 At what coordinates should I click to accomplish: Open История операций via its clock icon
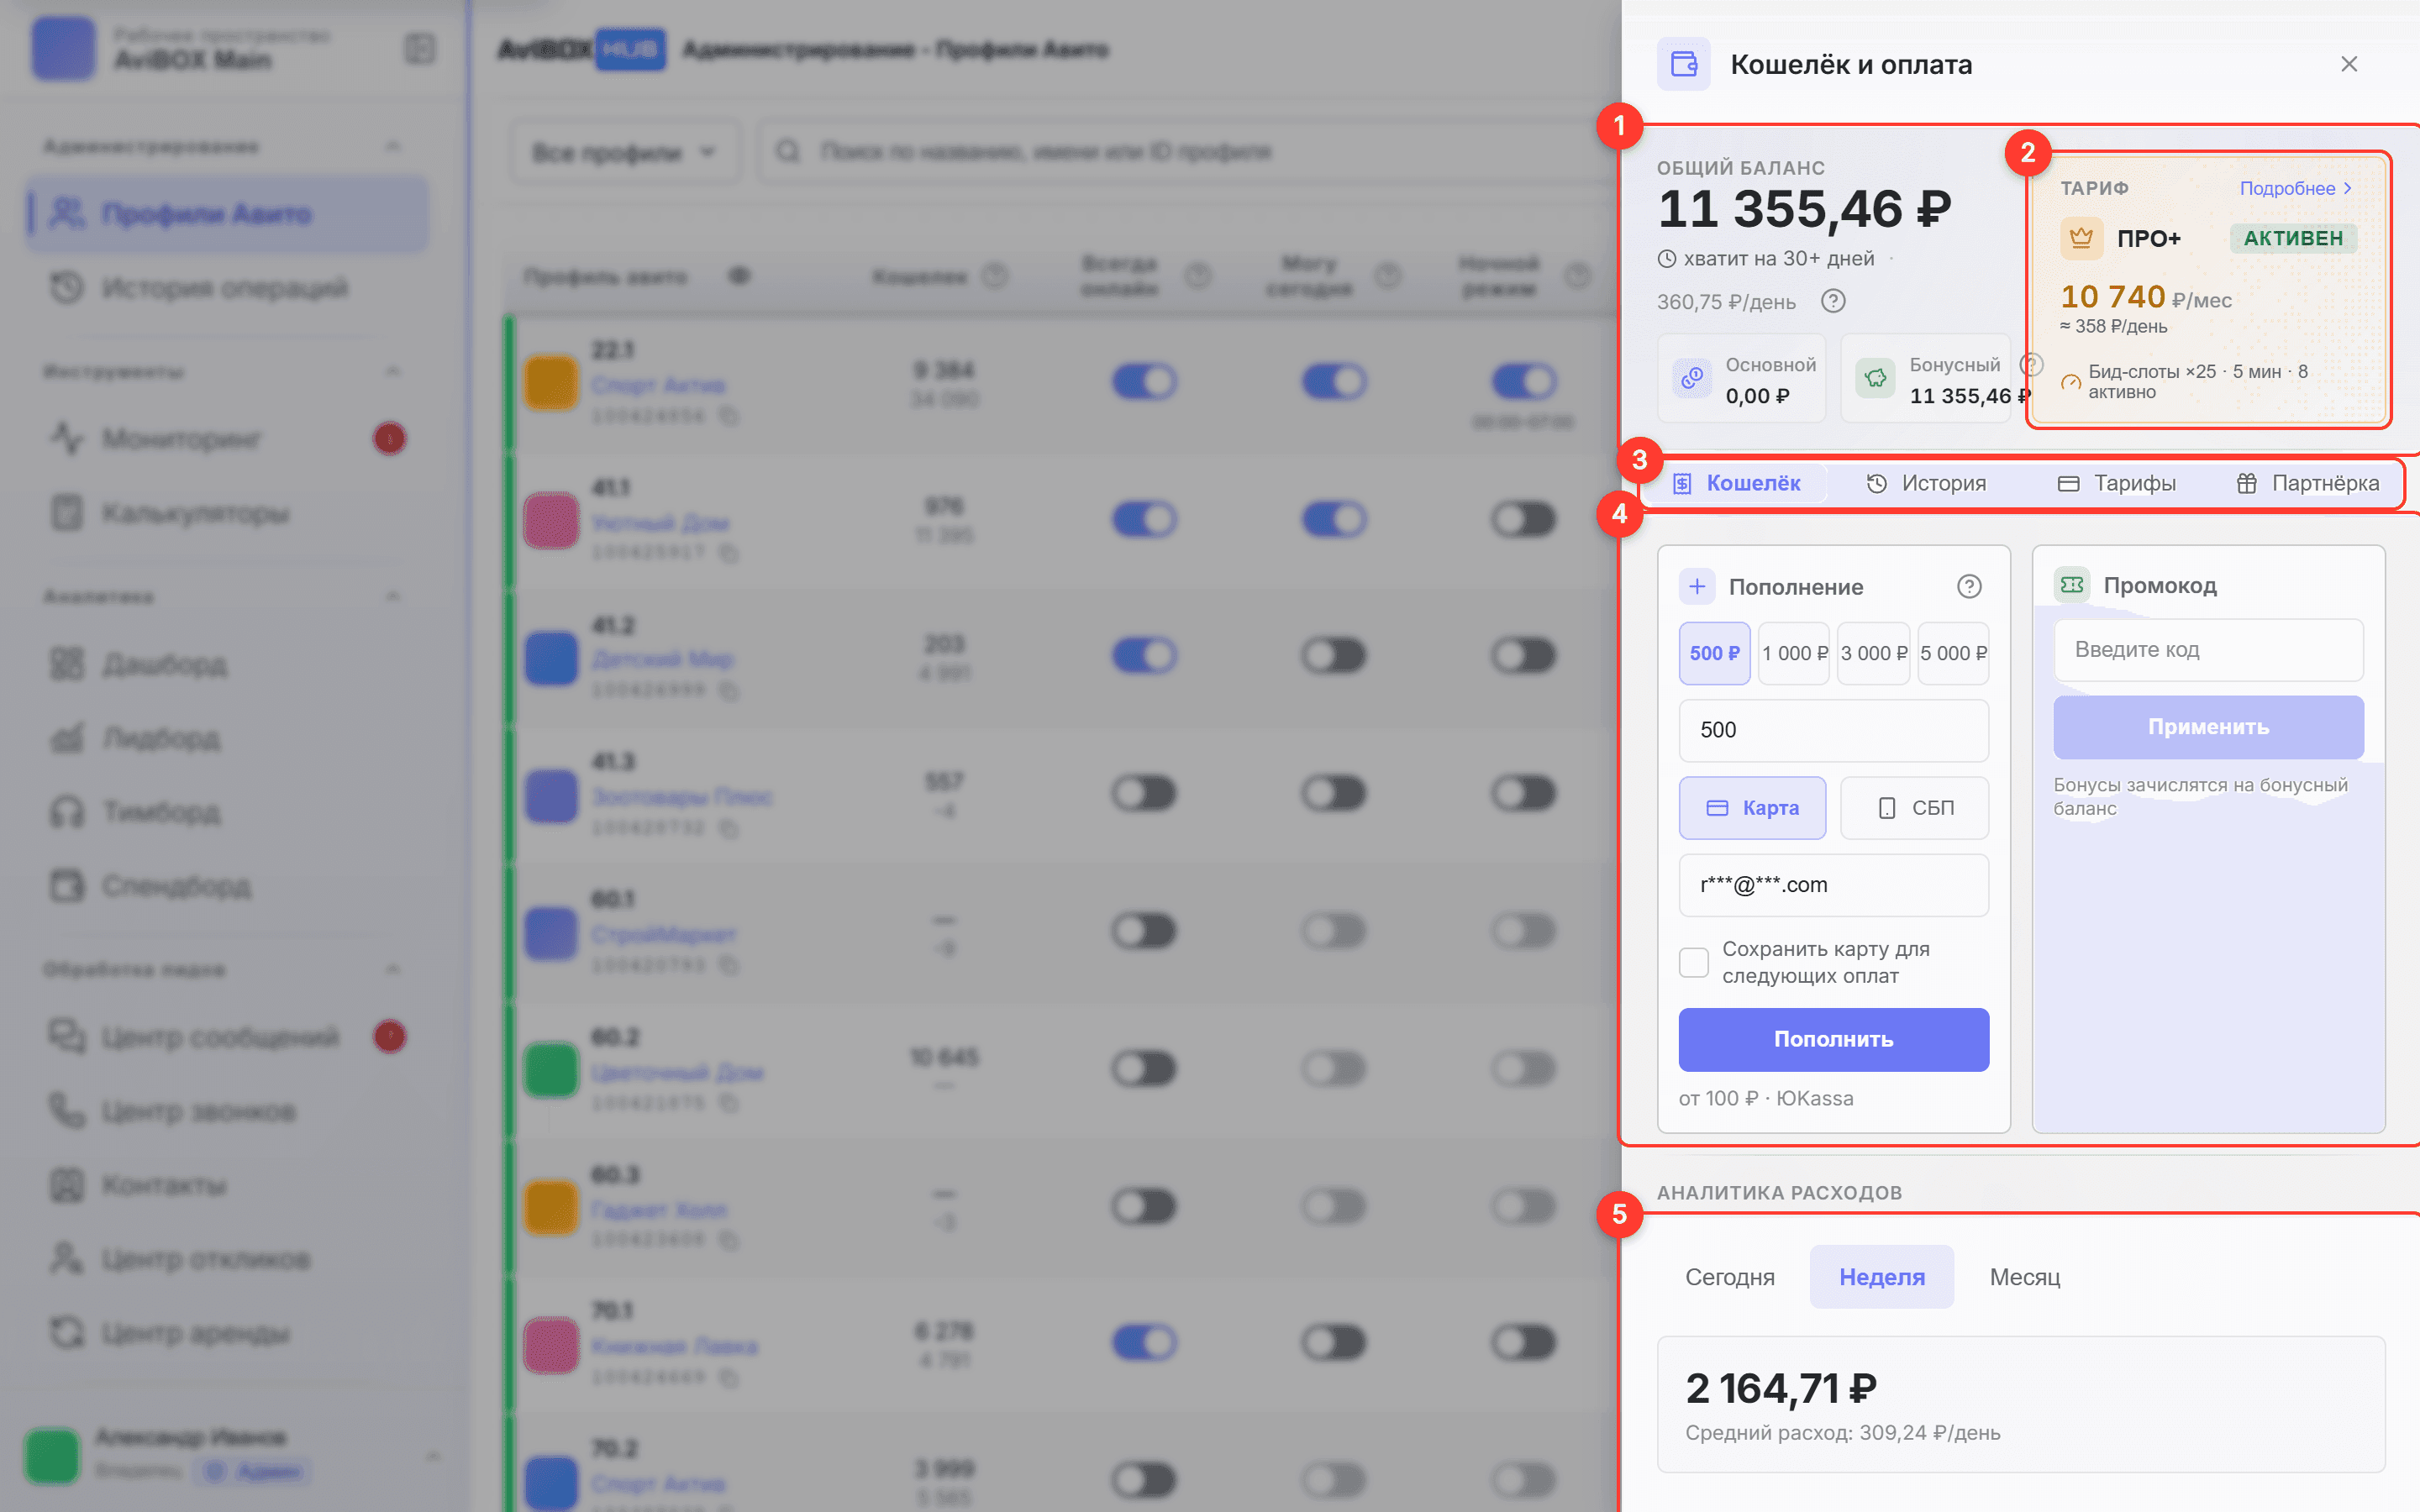pyautogui.click(x=67, y=288)
